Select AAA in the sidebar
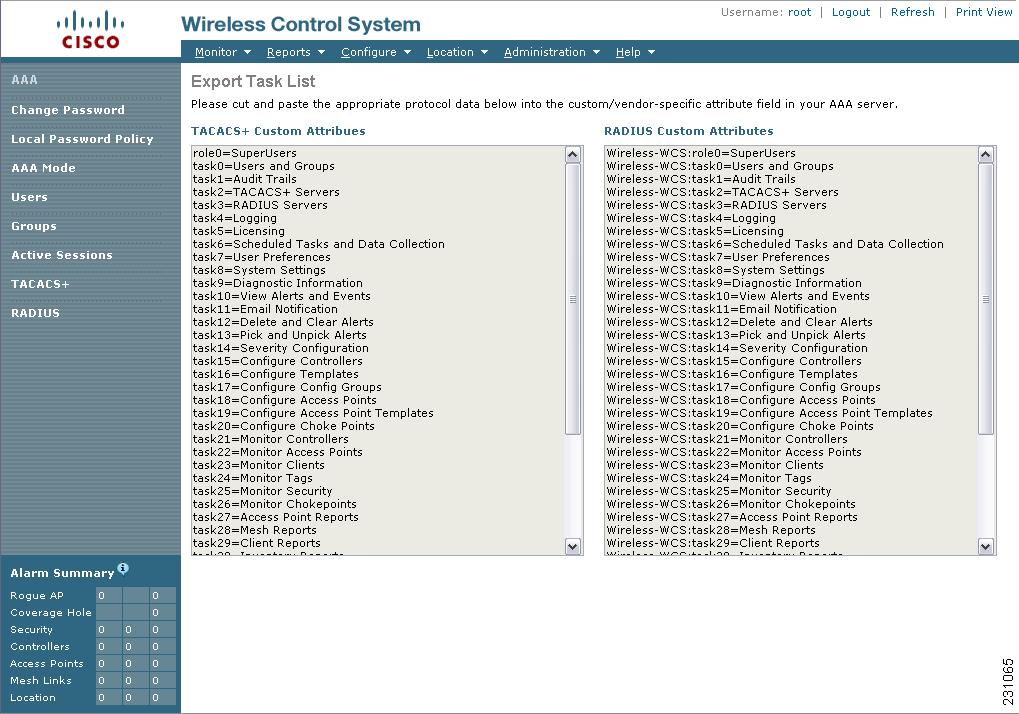1019x714 pixels. [x=25, y=80]
